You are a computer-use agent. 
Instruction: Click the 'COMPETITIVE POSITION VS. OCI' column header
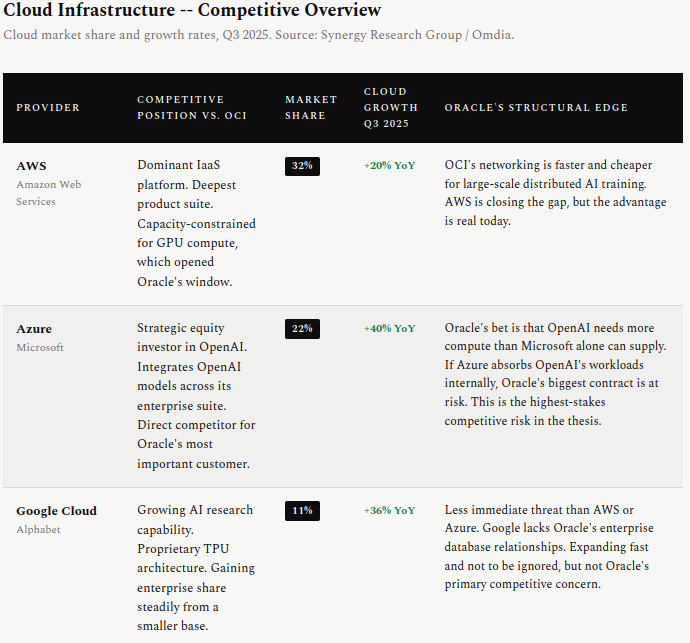pyautogui.click(x=192, y=108)
